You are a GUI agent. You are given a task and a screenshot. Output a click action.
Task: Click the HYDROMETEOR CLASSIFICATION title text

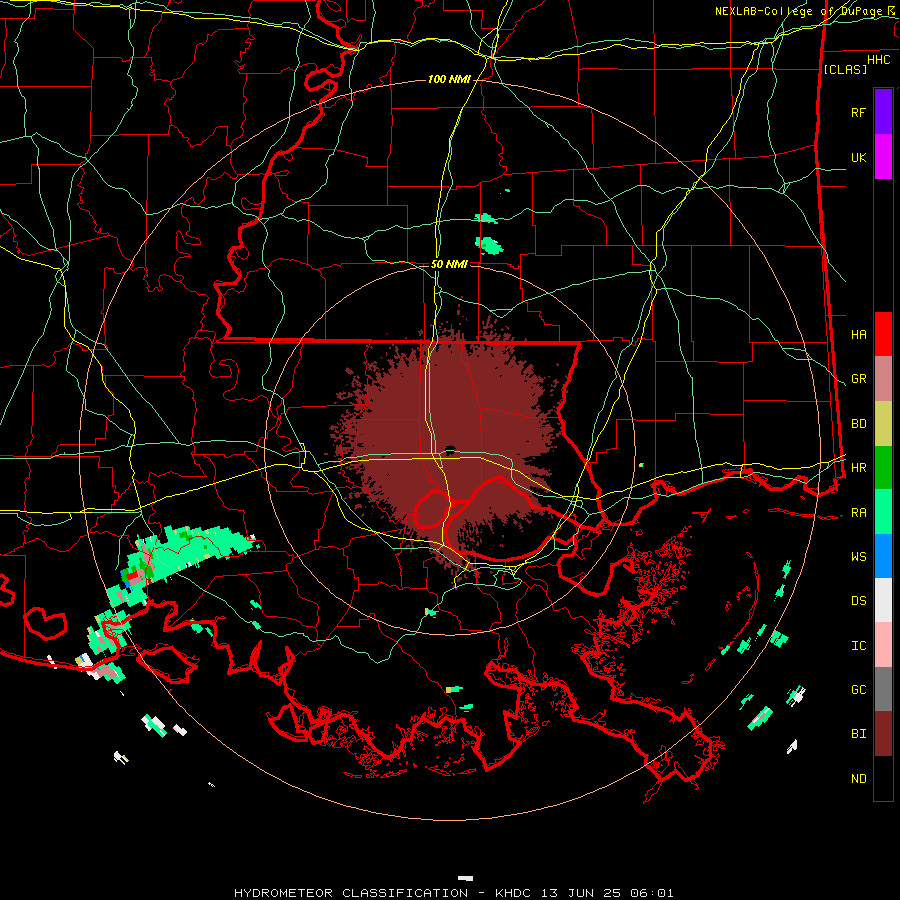pos(351,893)
